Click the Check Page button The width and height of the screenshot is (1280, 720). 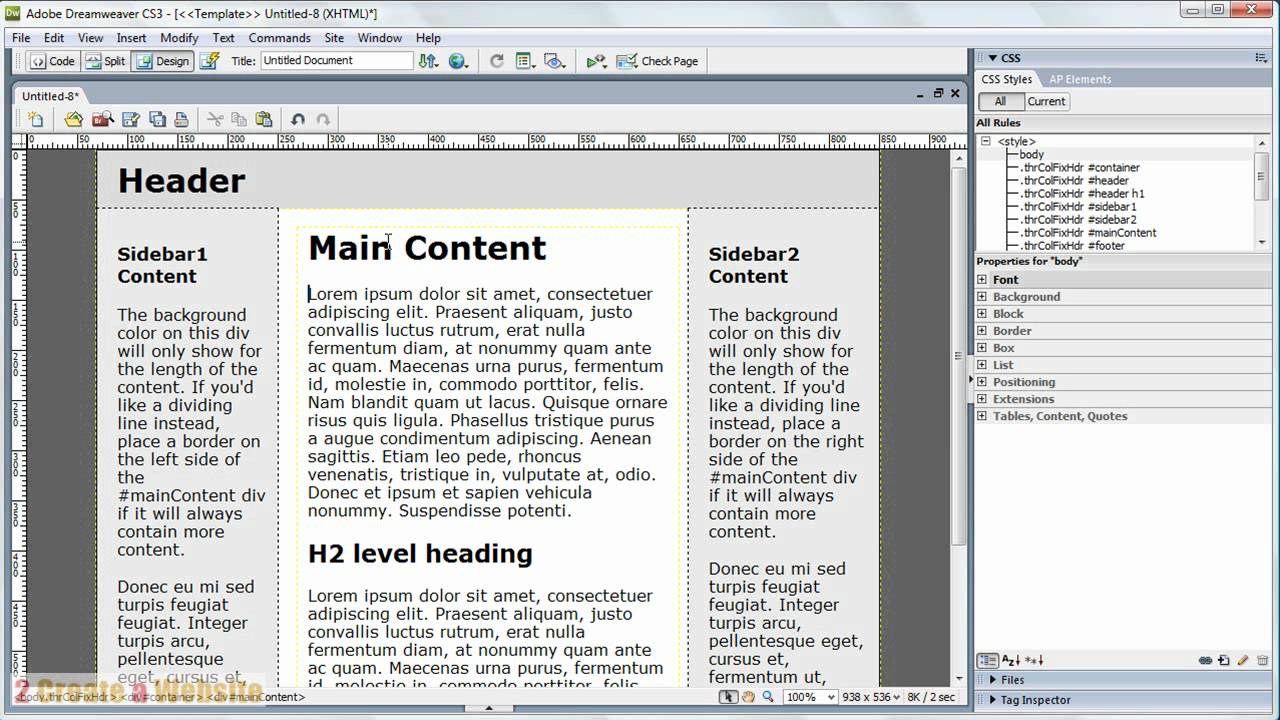[x=657, y=61]
